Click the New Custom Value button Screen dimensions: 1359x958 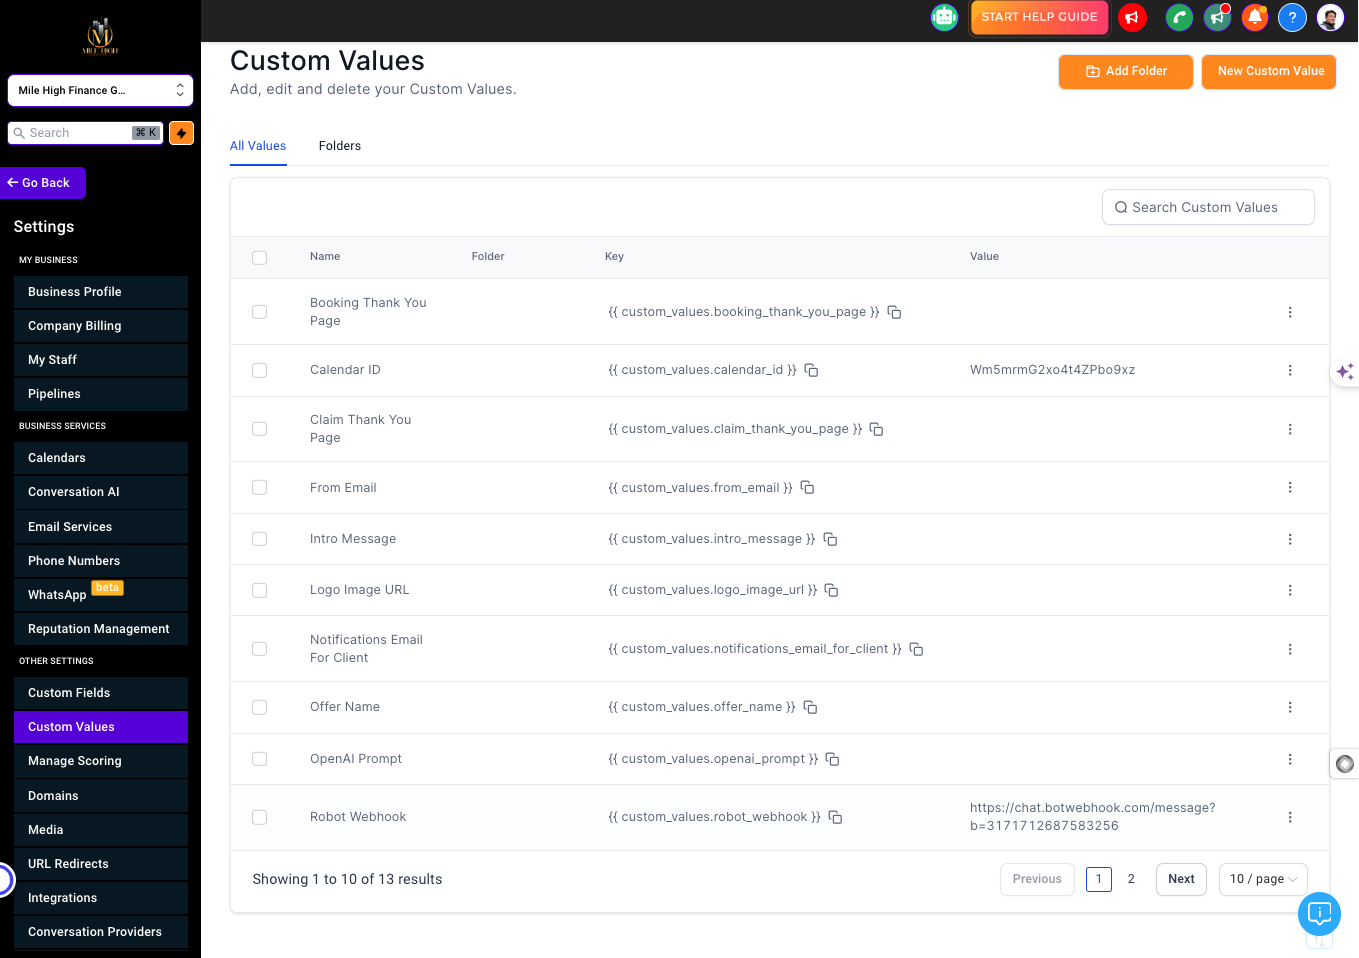tap(1269, 72)
